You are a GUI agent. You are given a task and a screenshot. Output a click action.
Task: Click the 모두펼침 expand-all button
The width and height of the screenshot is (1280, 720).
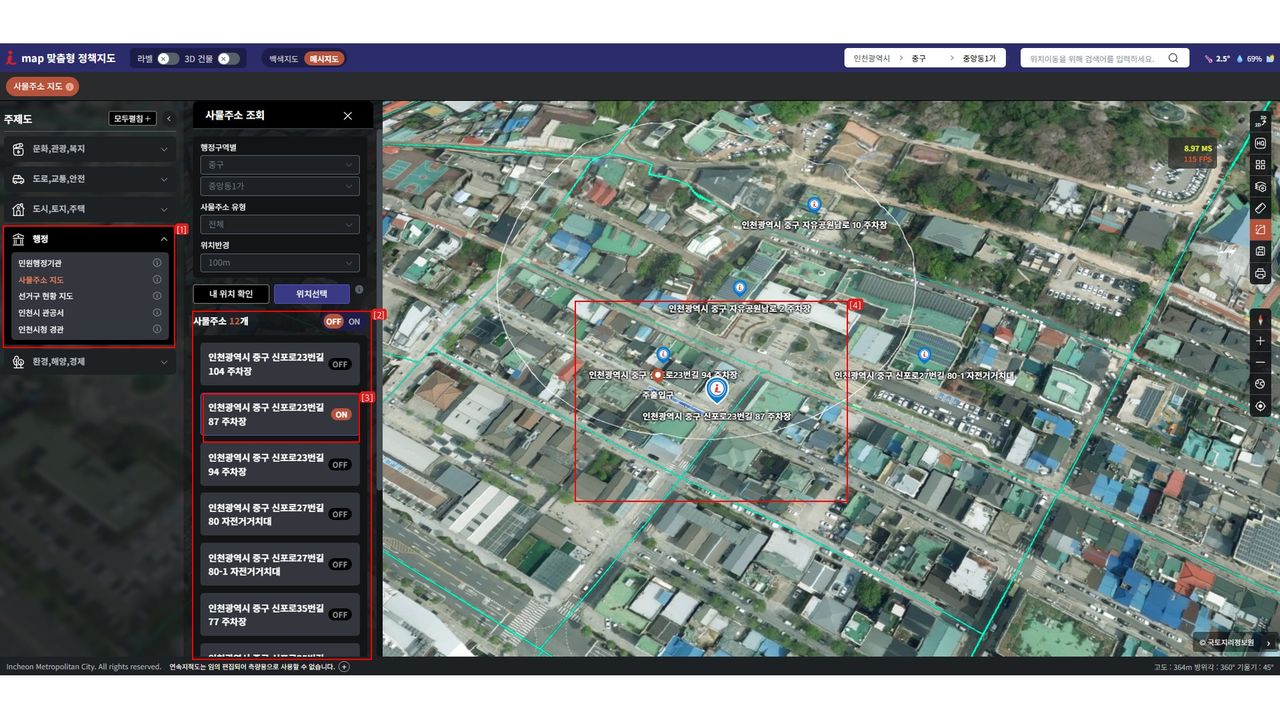[132, 119]
